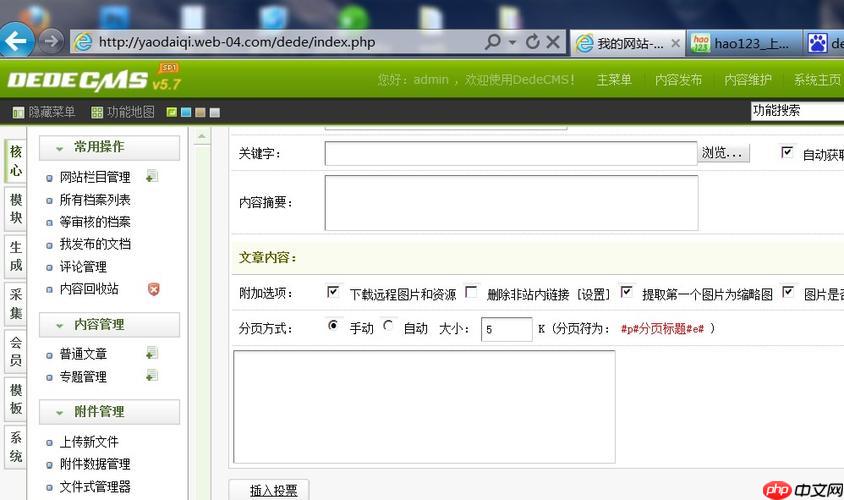Open 所有档案列表 in sidebar
The image size is (844, 500).
point(95,200)
